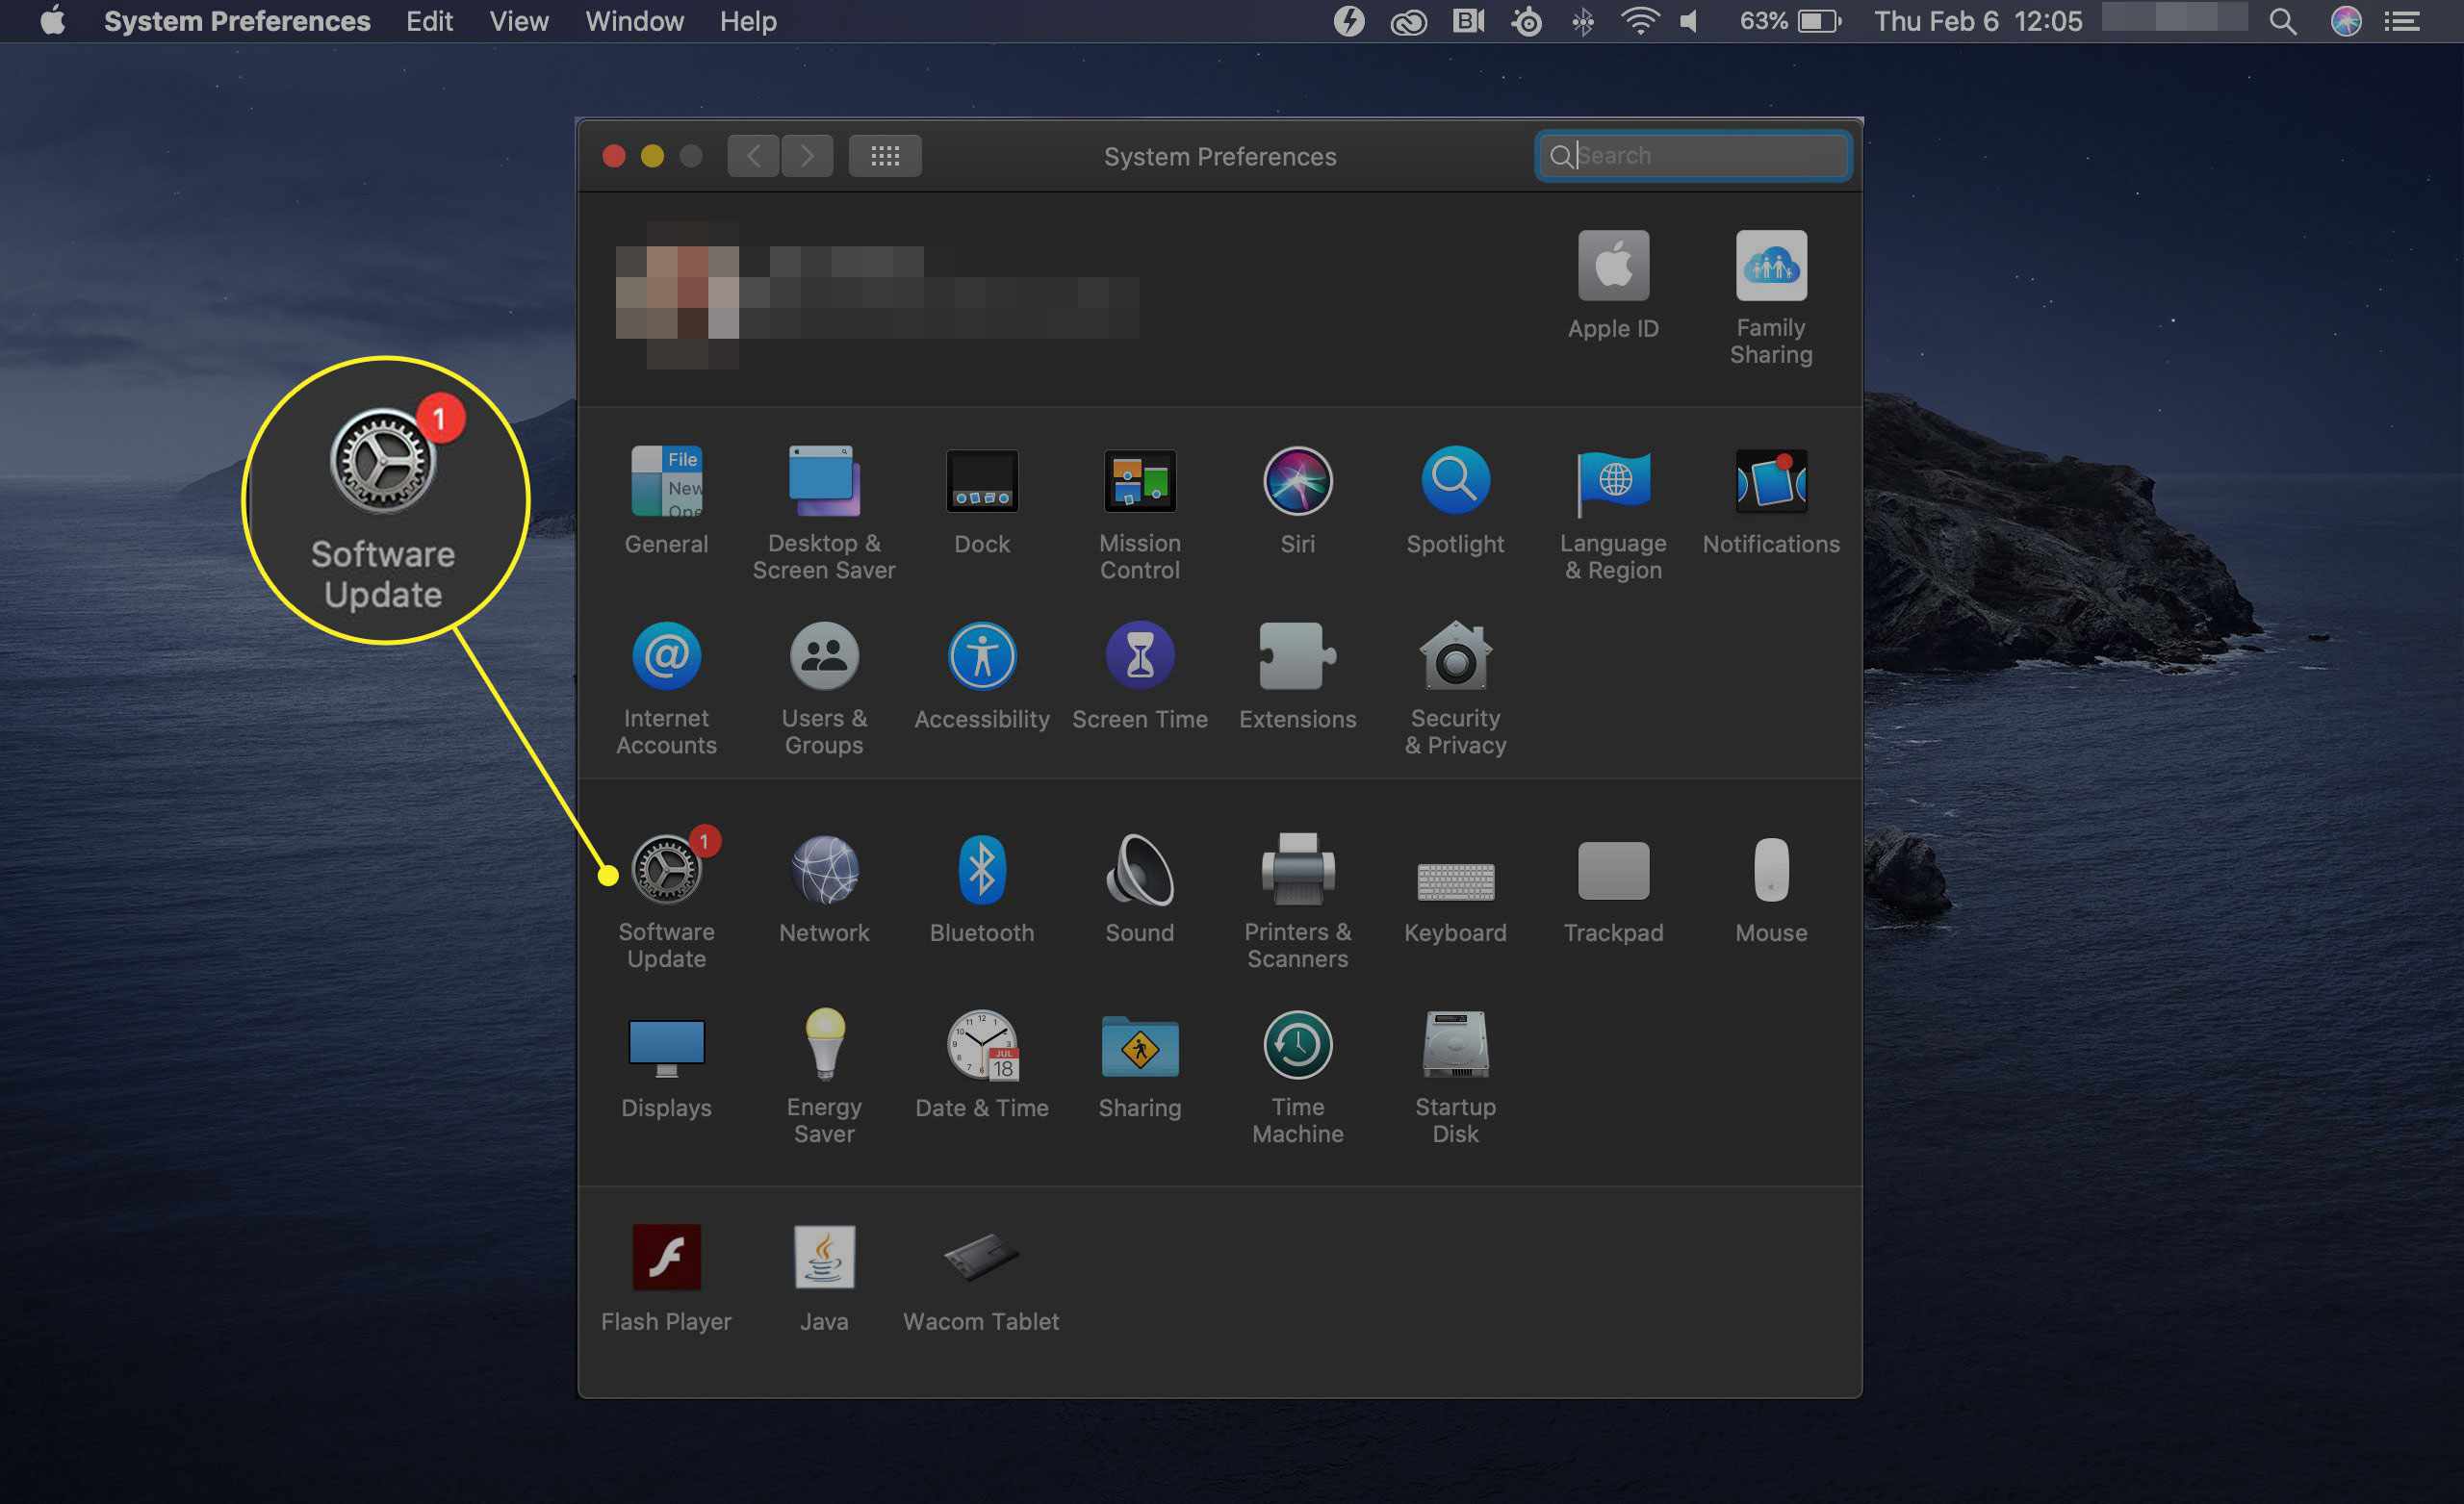Close the System Preferences window
The width and height of the screenshot is (2464, 1504).
(614, 156)
